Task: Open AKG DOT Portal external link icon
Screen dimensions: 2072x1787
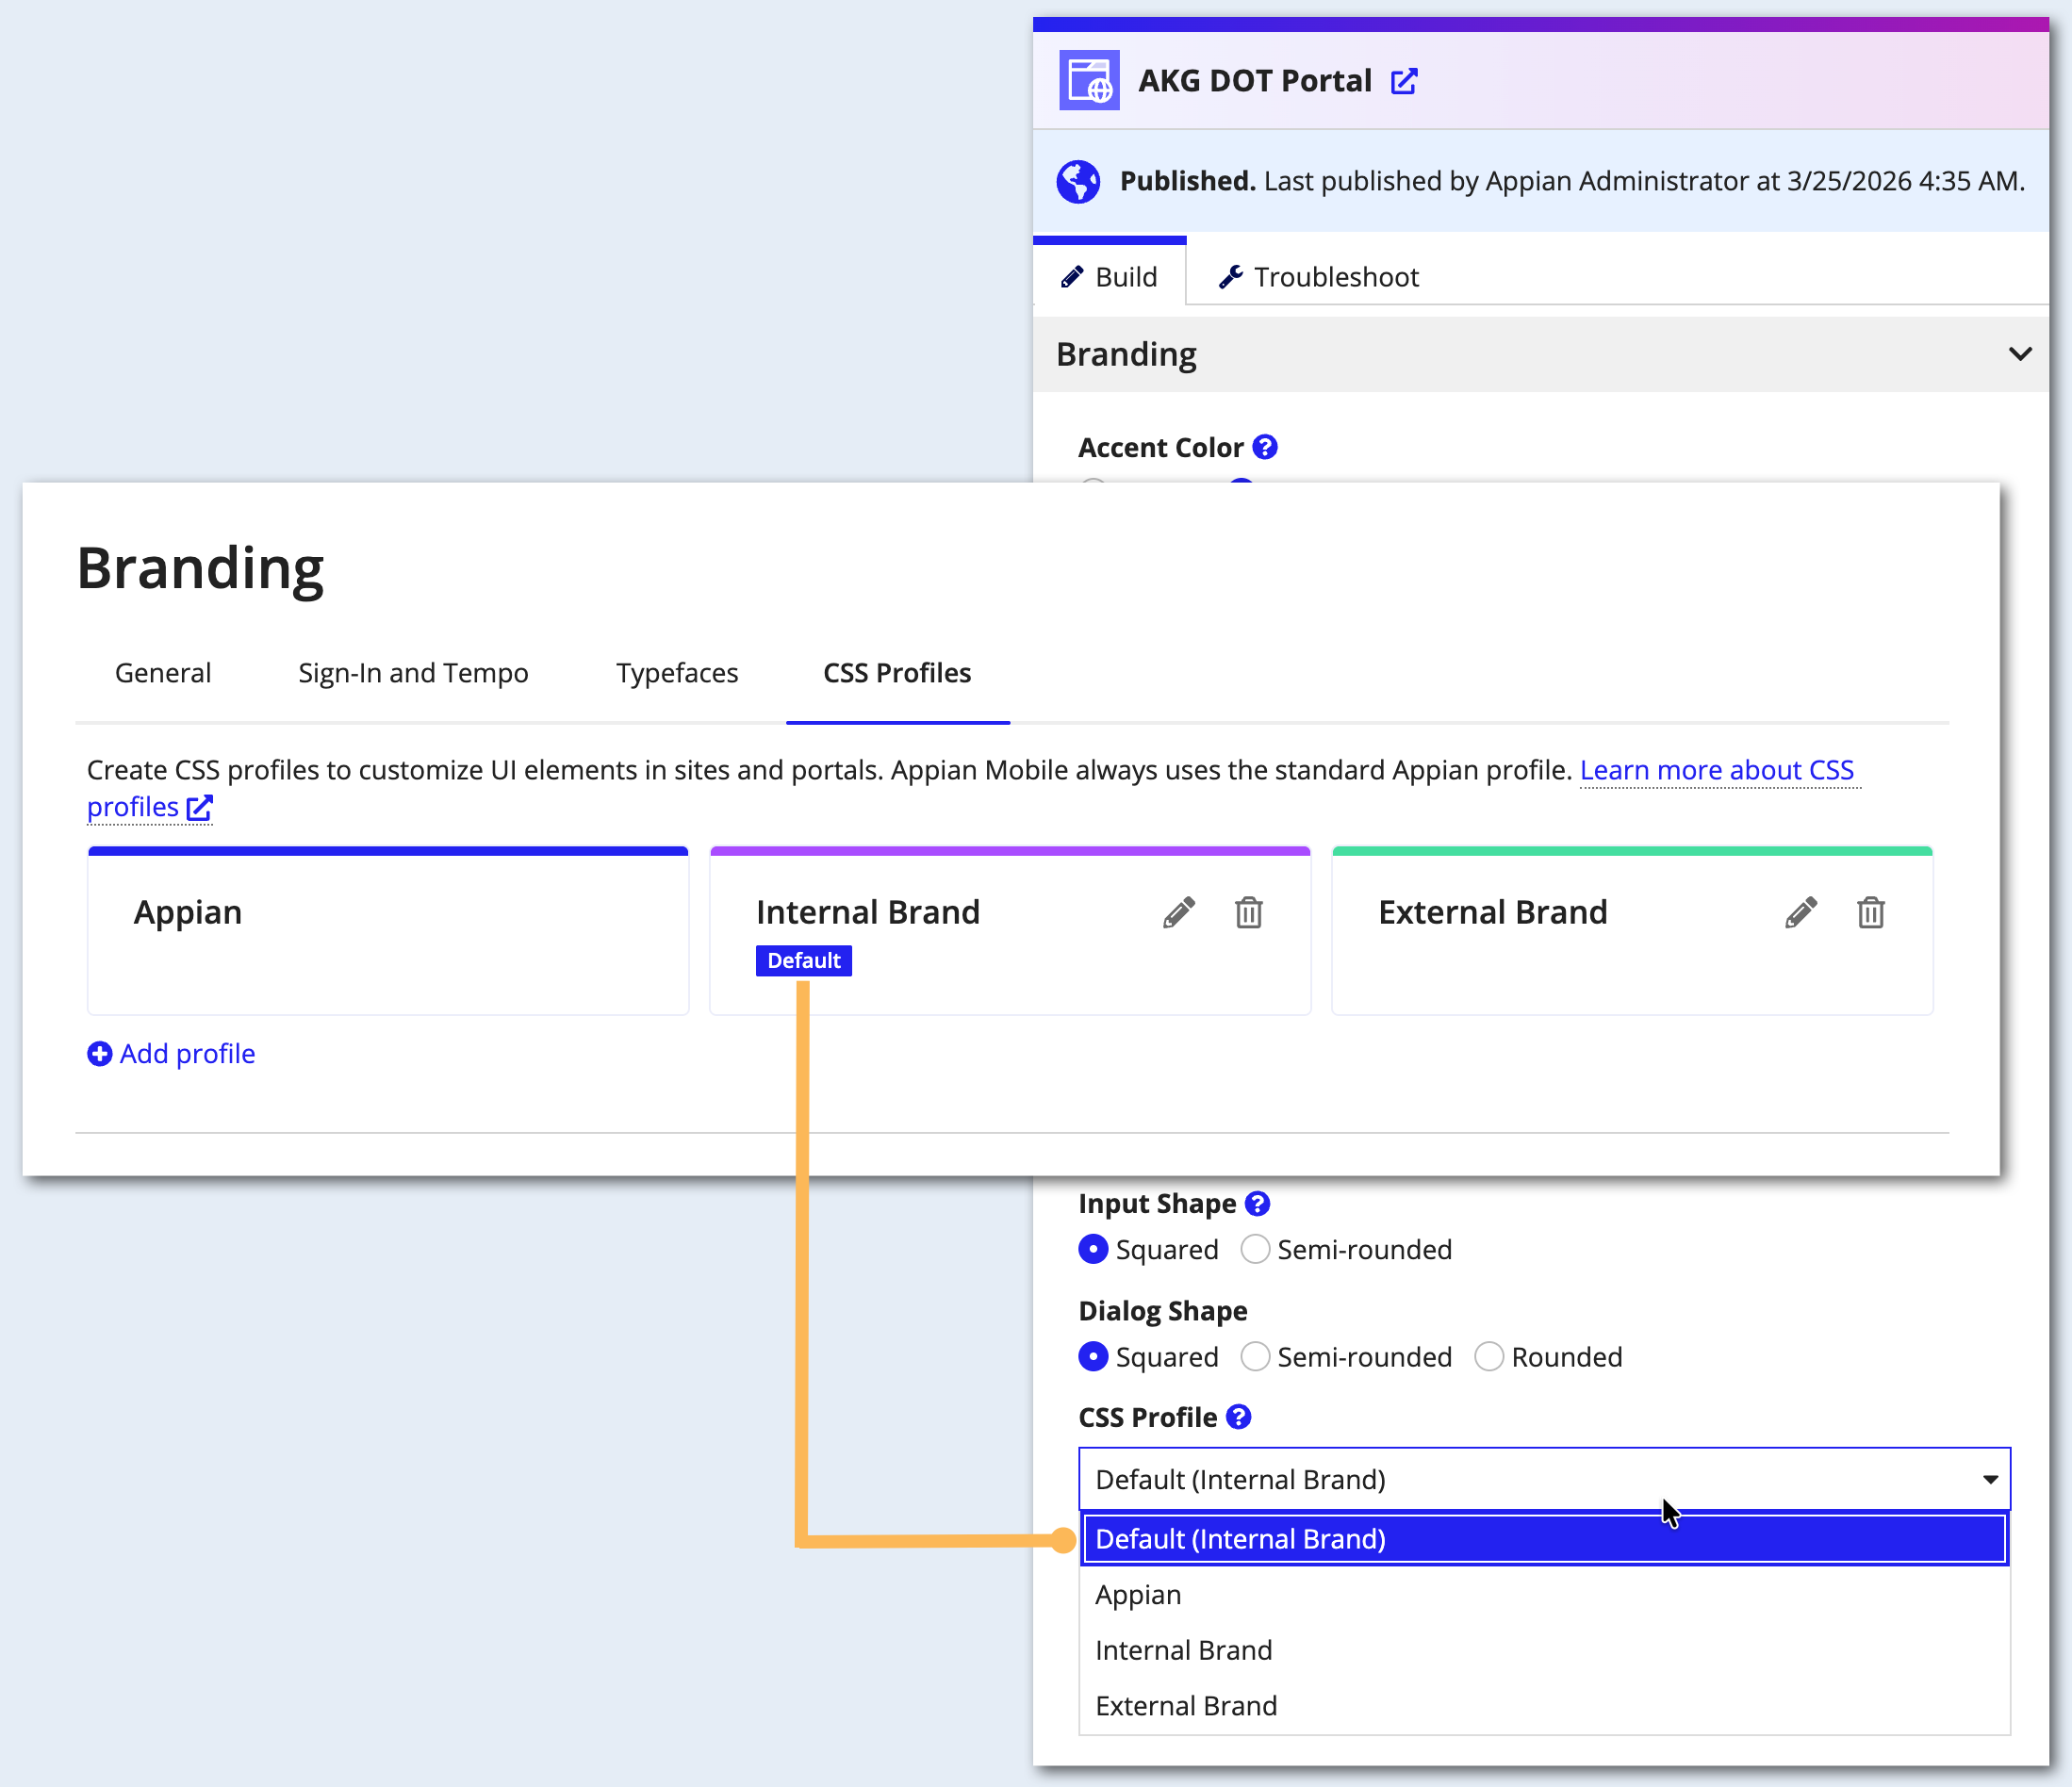Action: [1404, 81]
